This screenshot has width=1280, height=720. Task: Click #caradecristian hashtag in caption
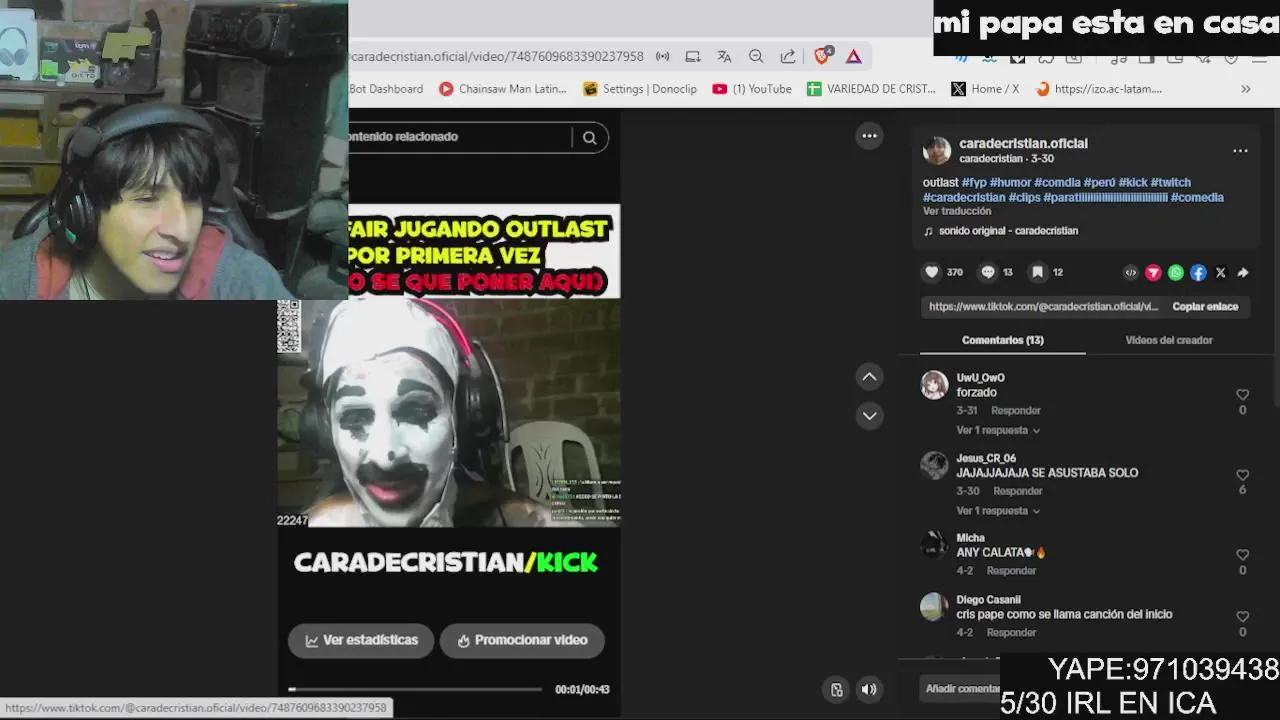point(963,197)
